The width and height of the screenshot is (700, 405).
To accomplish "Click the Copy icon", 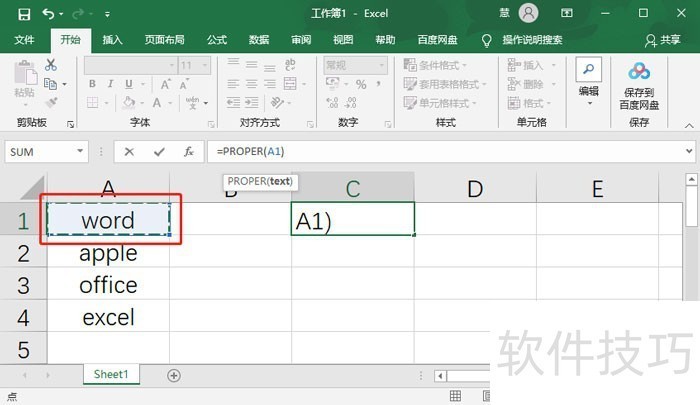I will pyautogui.click(x=50, y=84).
